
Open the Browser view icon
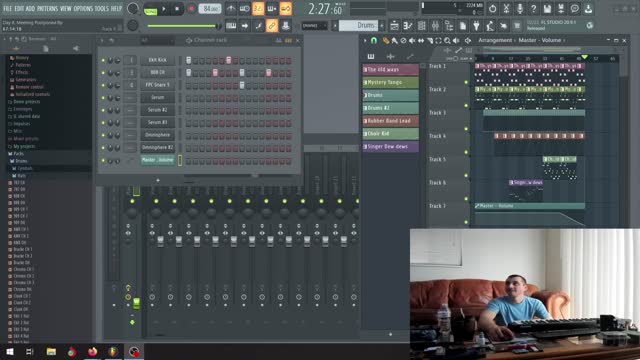pos(449,26)
